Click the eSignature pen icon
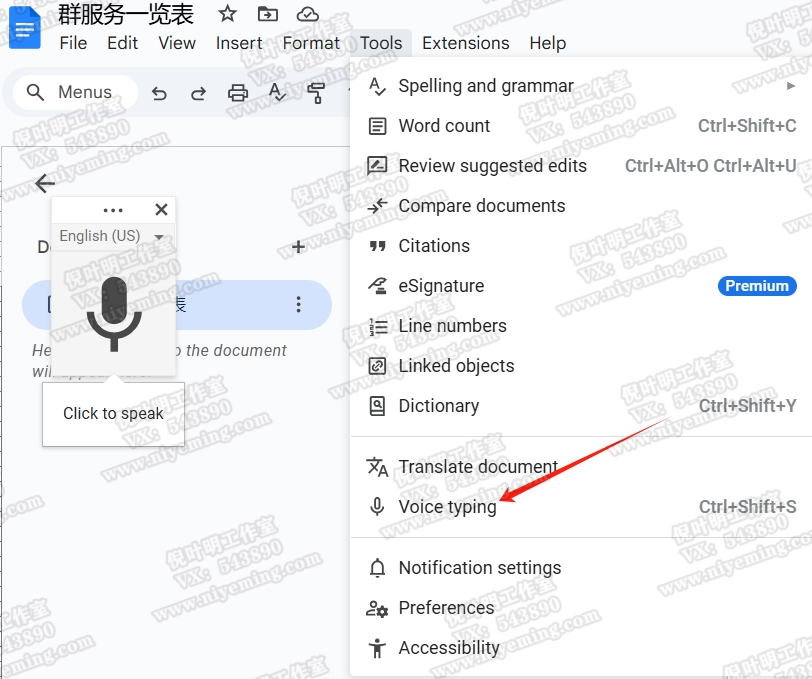The image size is (812, 679). pyautogui.click(x=377, y=286)
